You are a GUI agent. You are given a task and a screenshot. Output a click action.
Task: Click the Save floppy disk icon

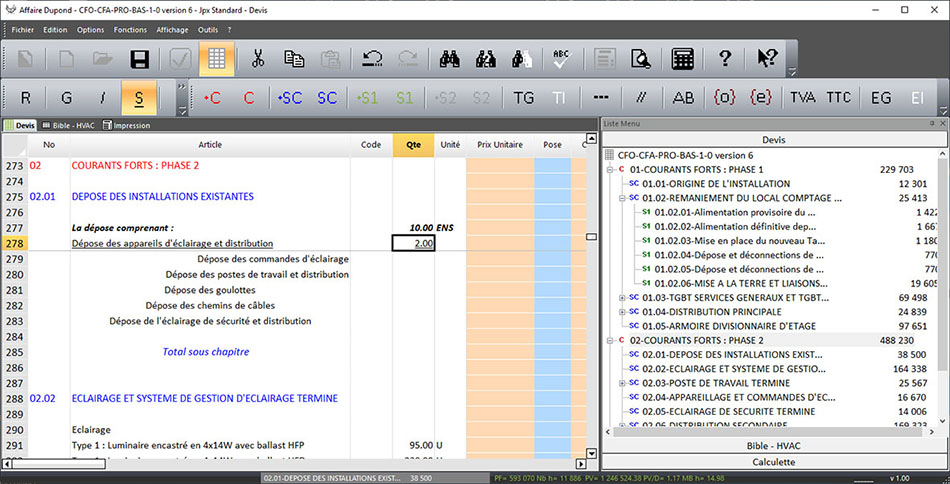click(x=139, y=59)
